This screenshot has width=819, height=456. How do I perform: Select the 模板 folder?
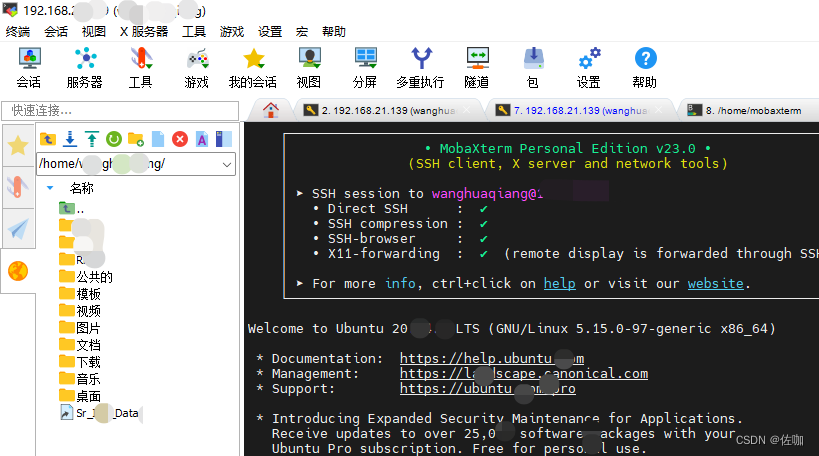click(80, 294)
